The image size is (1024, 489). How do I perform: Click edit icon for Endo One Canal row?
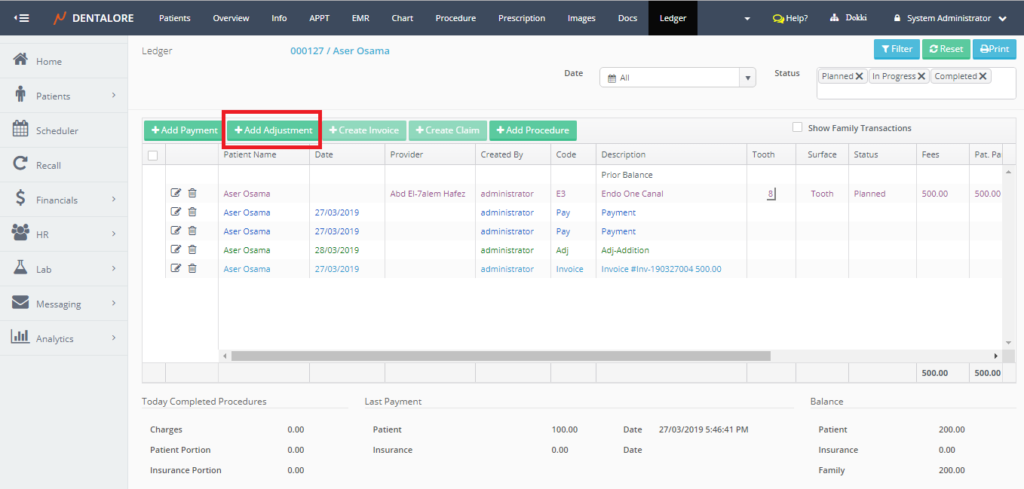click(176, 194)
